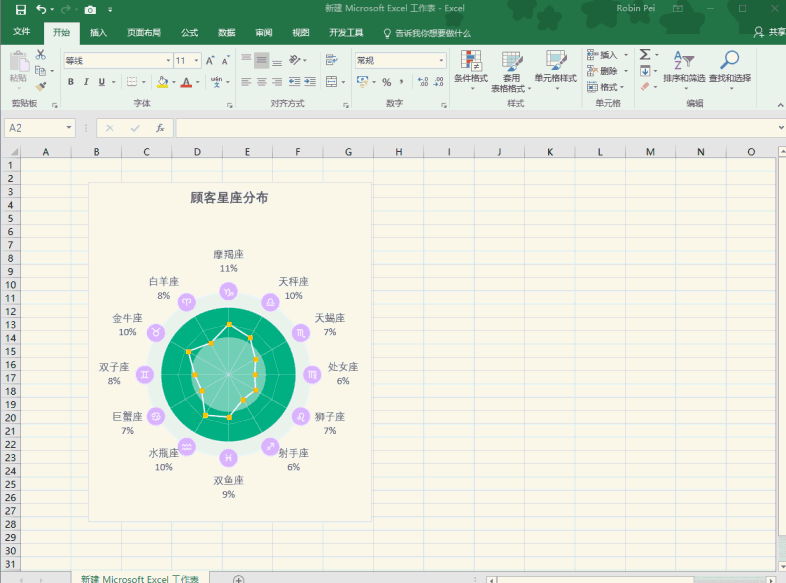Screen dimensions: 786x583
Task: Set bottom vertical alignment
Action: coord(277,61)
